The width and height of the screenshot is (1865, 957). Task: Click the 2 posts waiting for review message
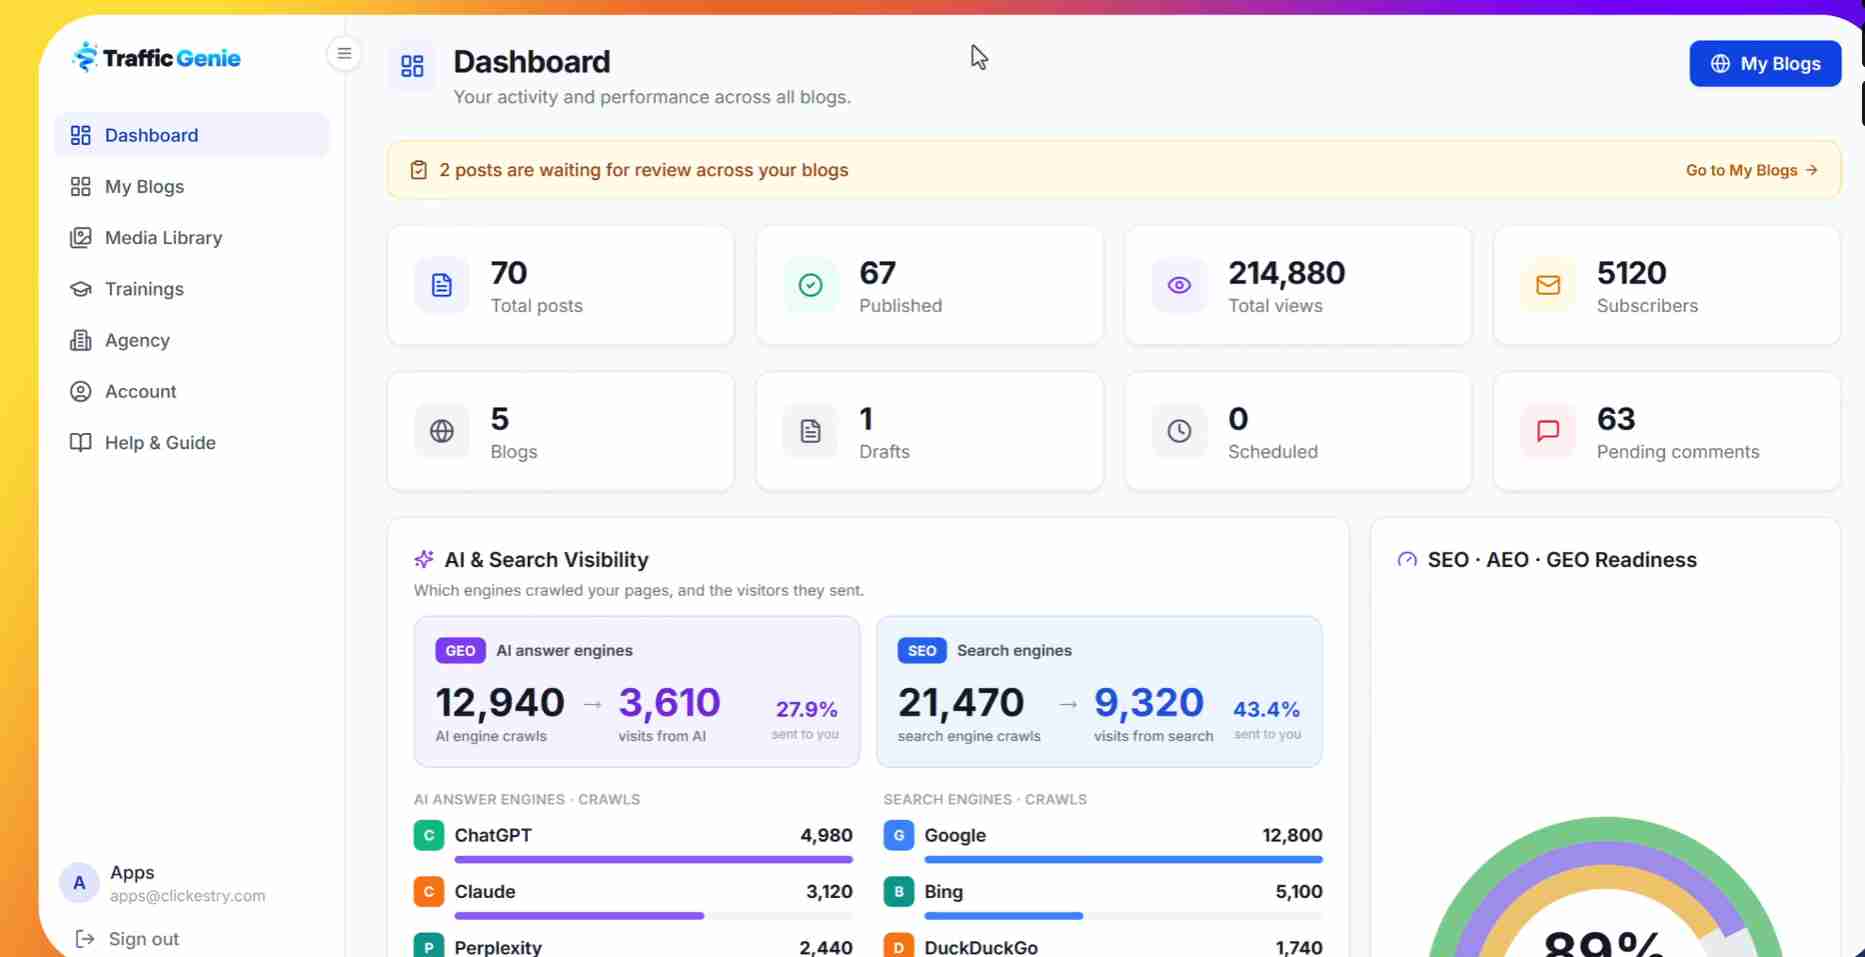coord(644,170)
